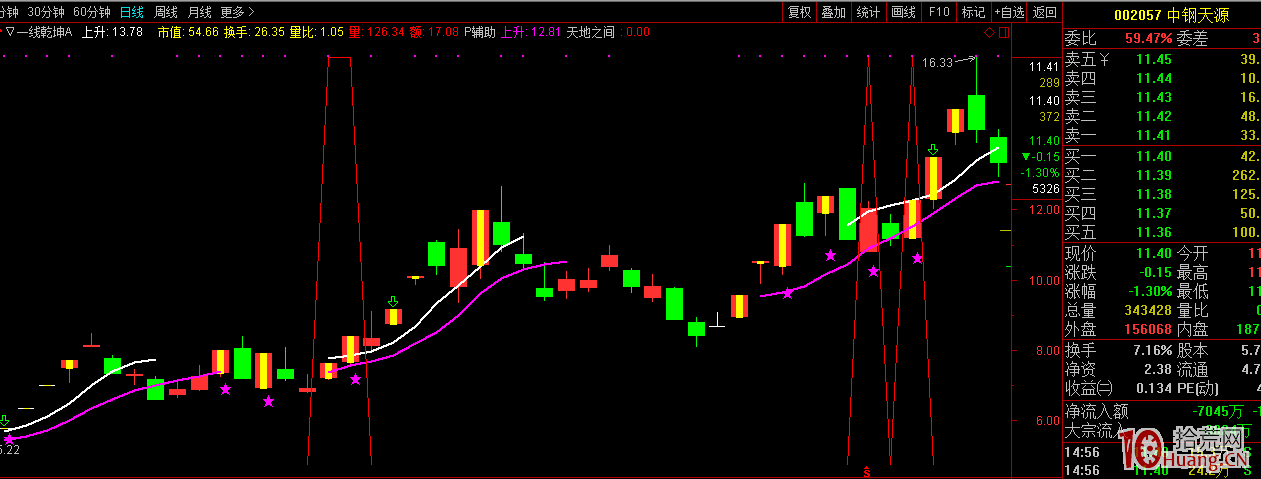Click the 上升: 13.78 indicator value
The width and height of the screenshot is (1261, 479).
[x=112, y=32]
